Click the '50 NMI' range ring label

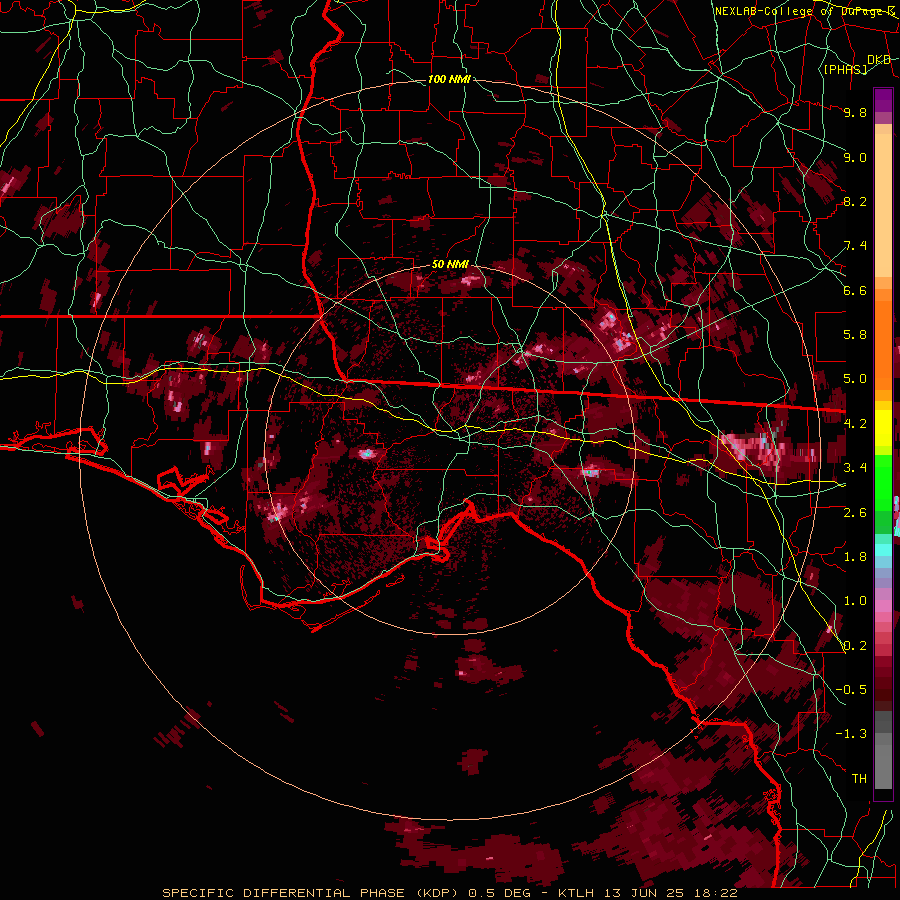(451, 265)
